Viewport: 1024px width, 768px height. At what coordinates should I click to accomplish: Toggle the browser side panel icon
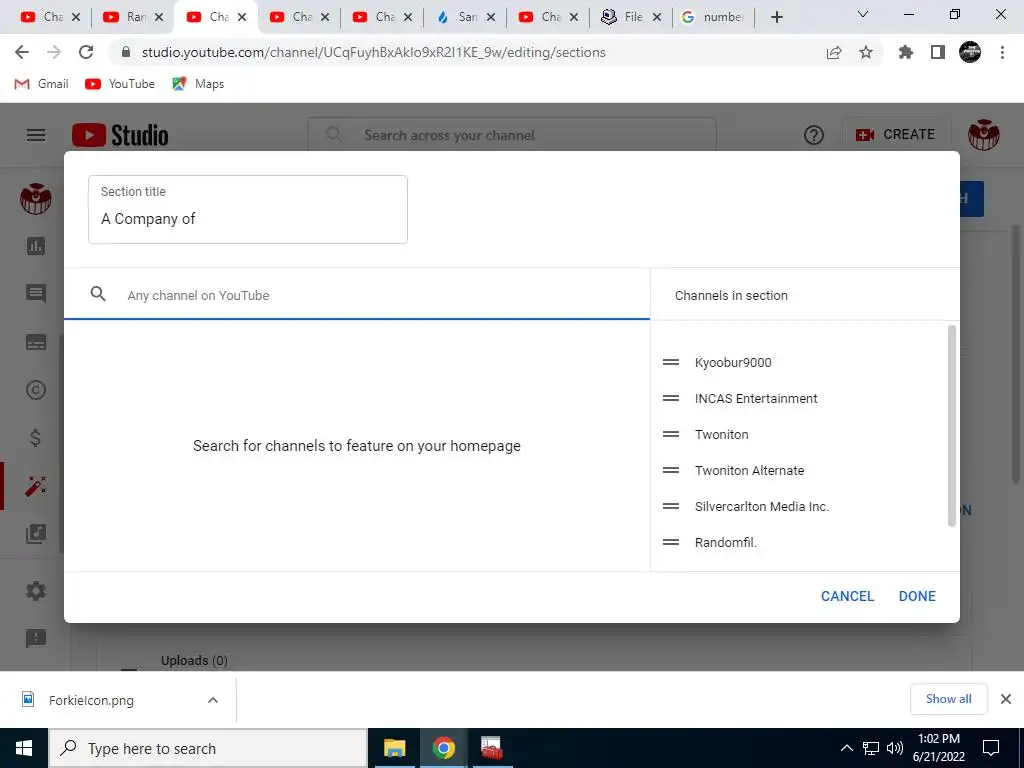tap(938, 52)
